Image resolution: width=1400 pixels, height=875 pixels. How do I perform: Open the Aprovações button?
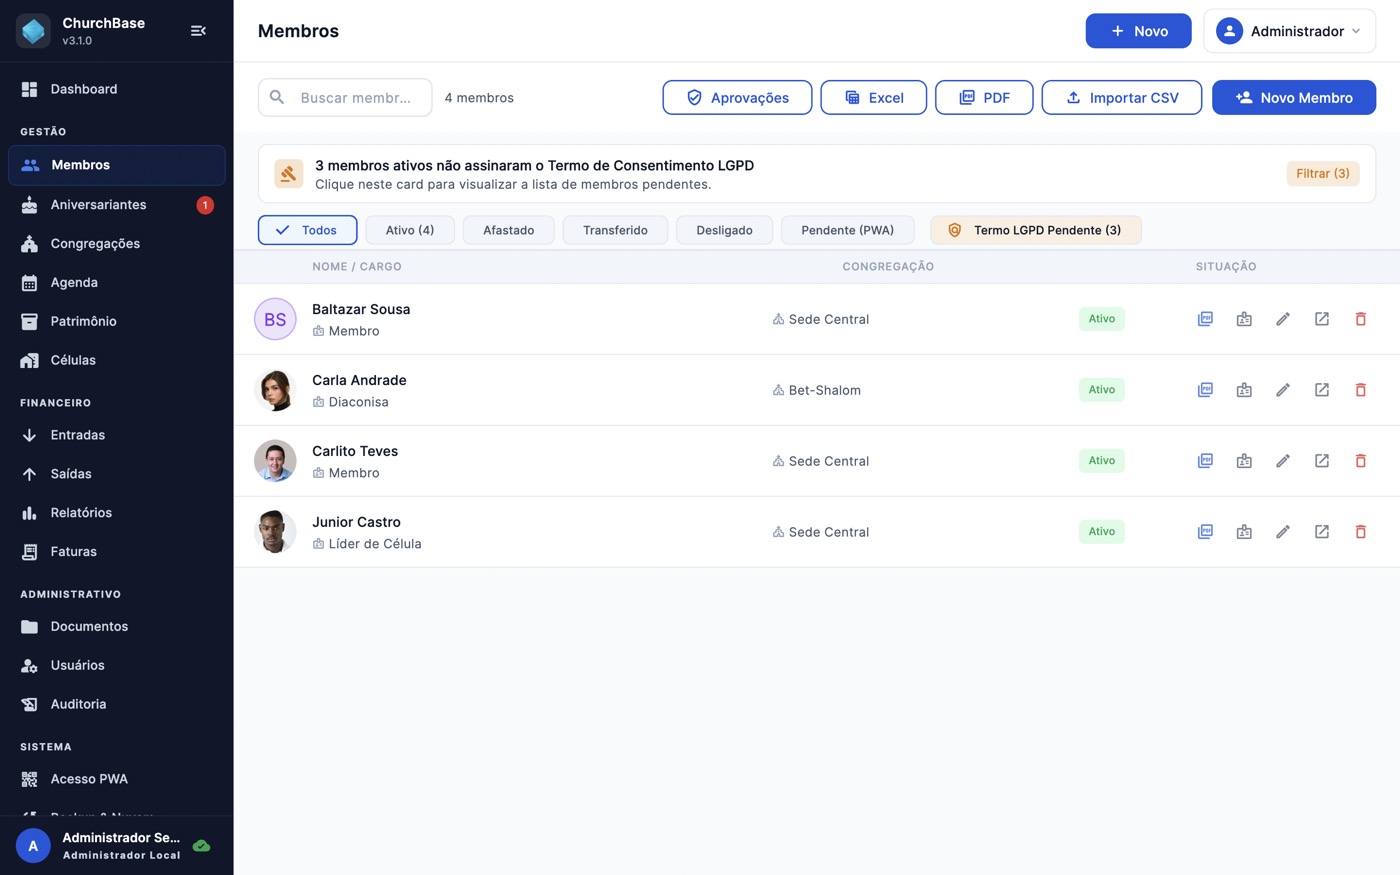tap(737, 98)
